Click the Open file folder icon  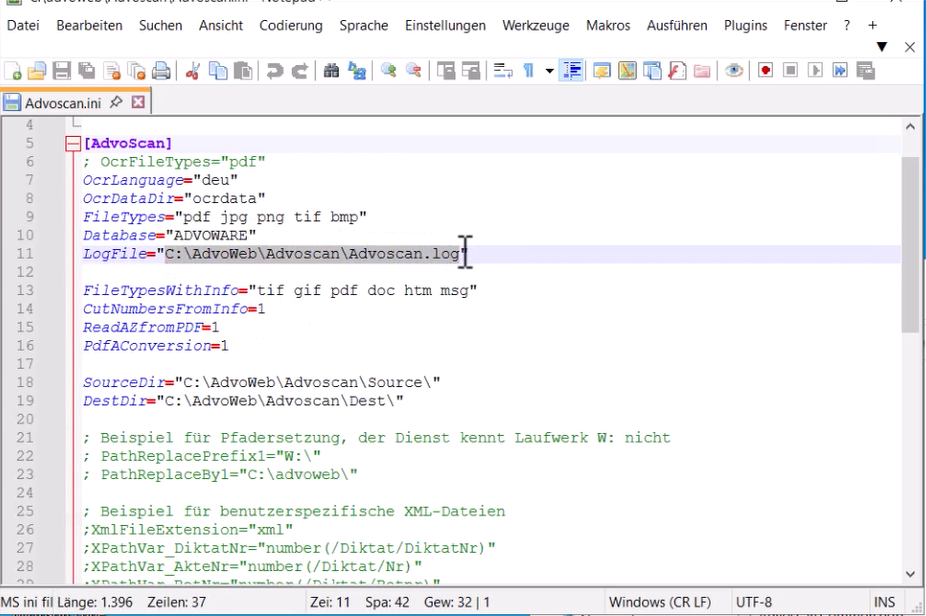(37, 71)
